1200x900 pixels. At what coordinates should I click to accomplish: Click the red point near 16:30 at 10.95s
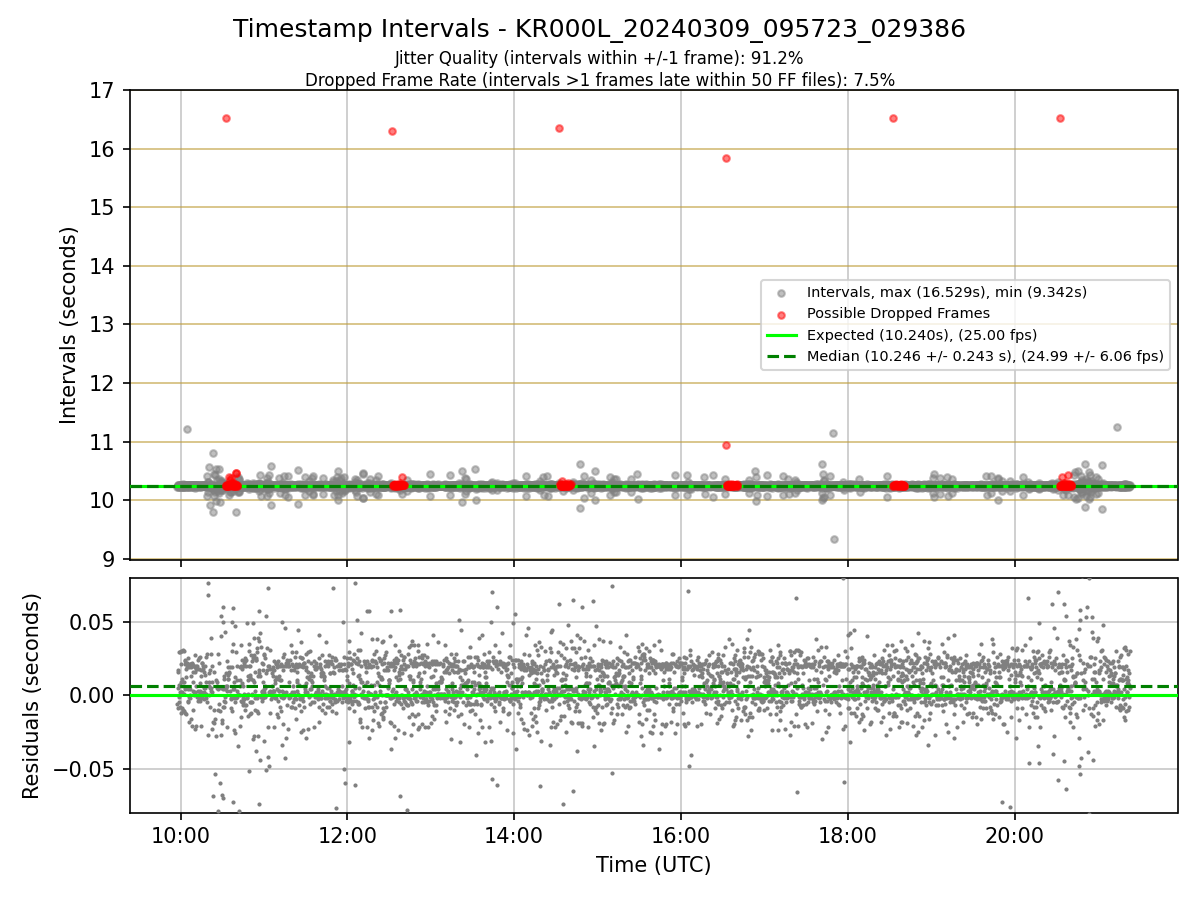(x=726, y=445)
